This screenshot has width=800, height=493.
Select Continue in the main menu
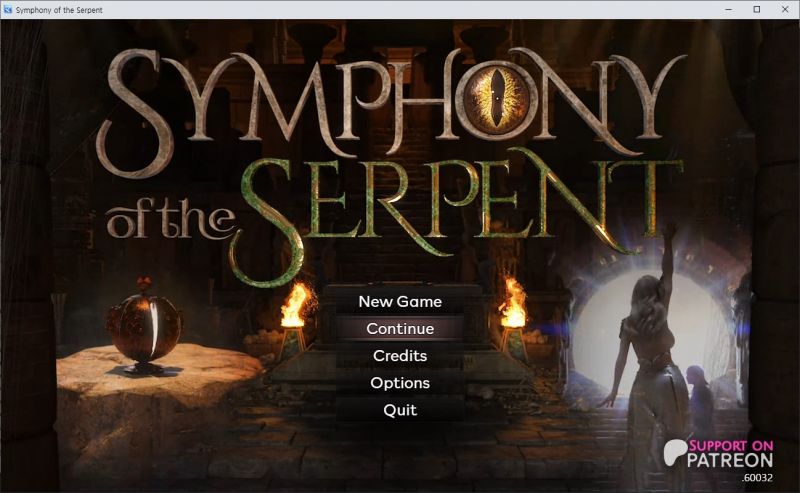click(x=400, y=329)
